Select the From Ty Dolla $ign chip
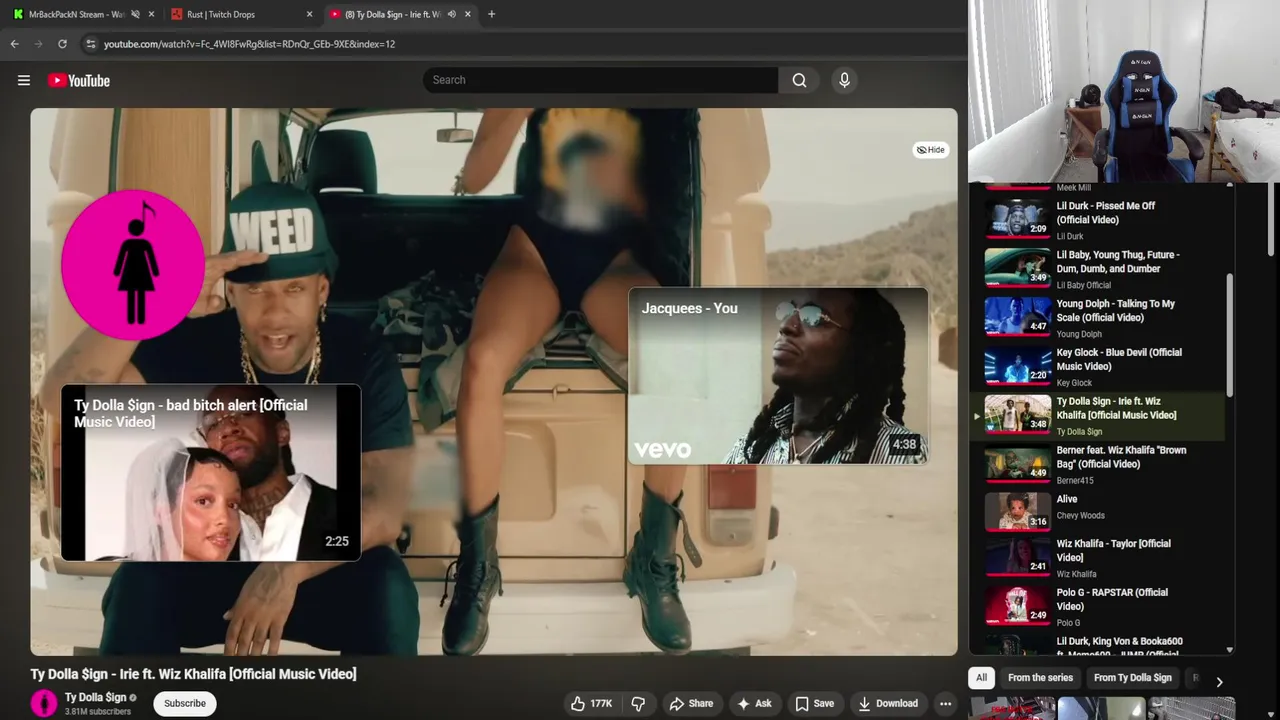Image resolution: width=1280 pixels, height=720 pixels. (1132, 678)
